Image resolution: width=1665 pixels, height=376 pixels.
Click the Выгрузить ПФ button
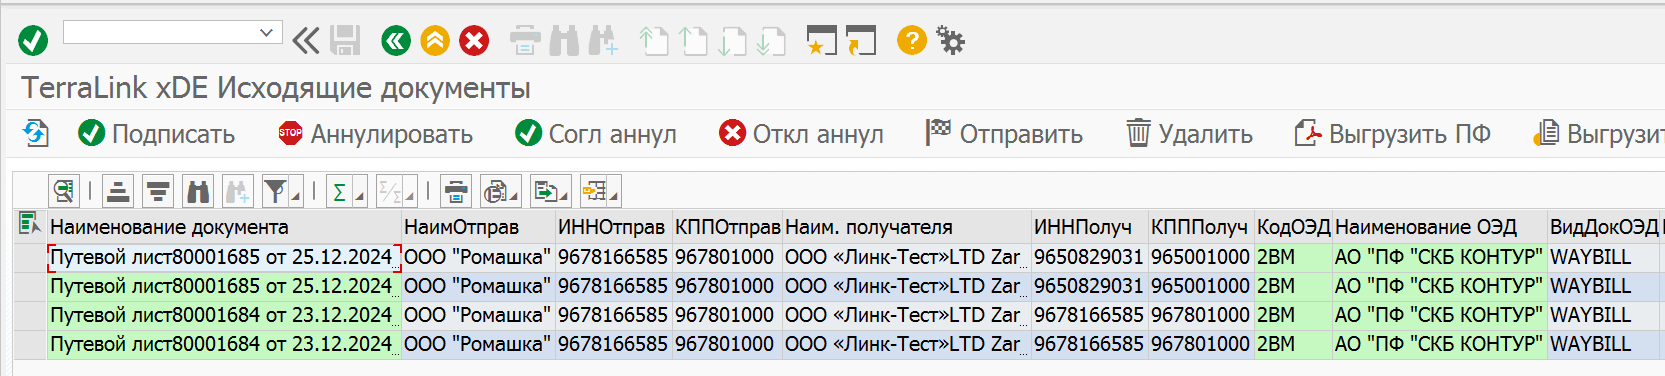1392,134
